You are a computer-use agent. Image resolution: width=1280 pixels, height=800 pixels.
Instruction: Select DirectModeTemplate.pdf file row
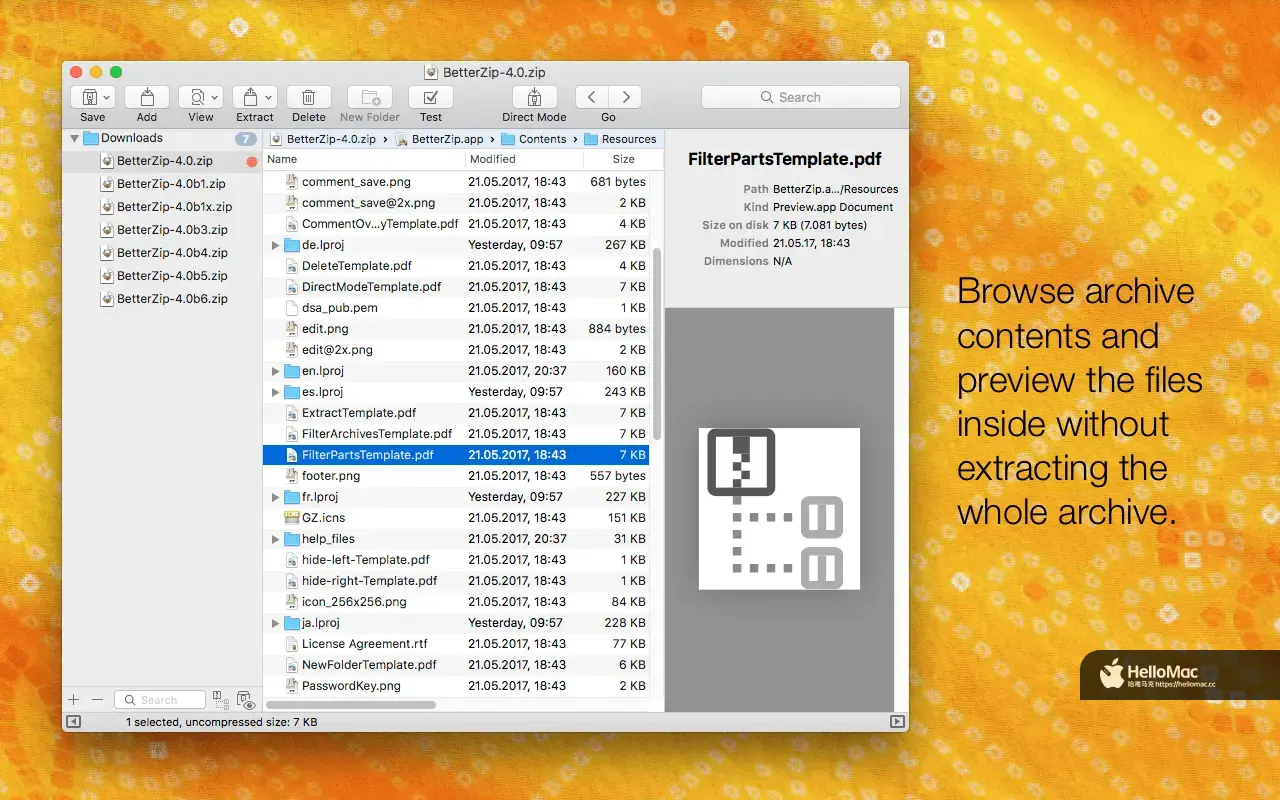pos(457,287)
